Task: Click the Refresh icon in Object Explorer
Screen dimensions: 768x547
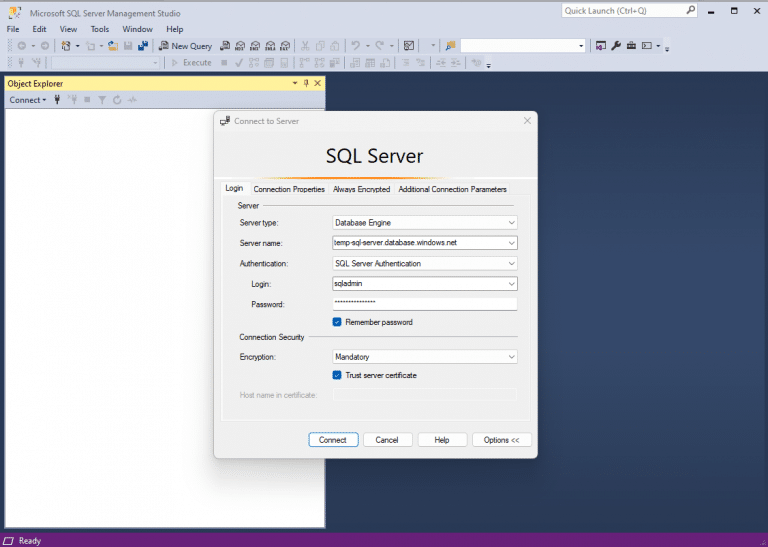Action: click(x=117, y=100)
